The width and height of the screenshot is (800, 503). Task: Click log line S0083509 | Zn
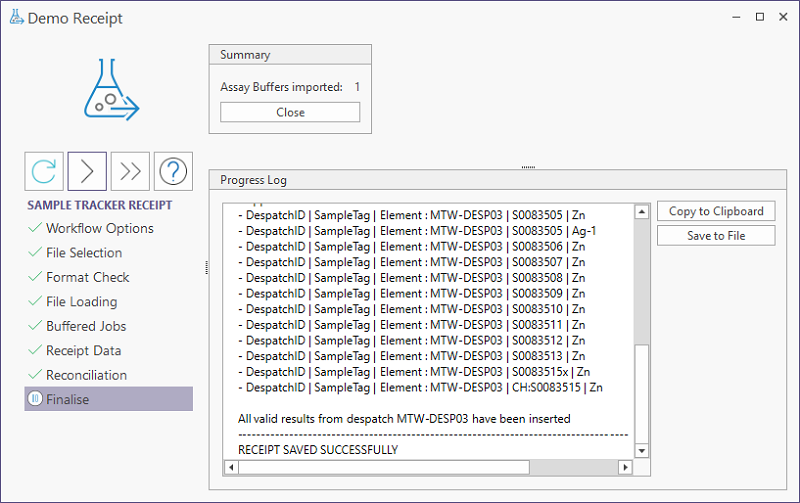tap(411, 293)
